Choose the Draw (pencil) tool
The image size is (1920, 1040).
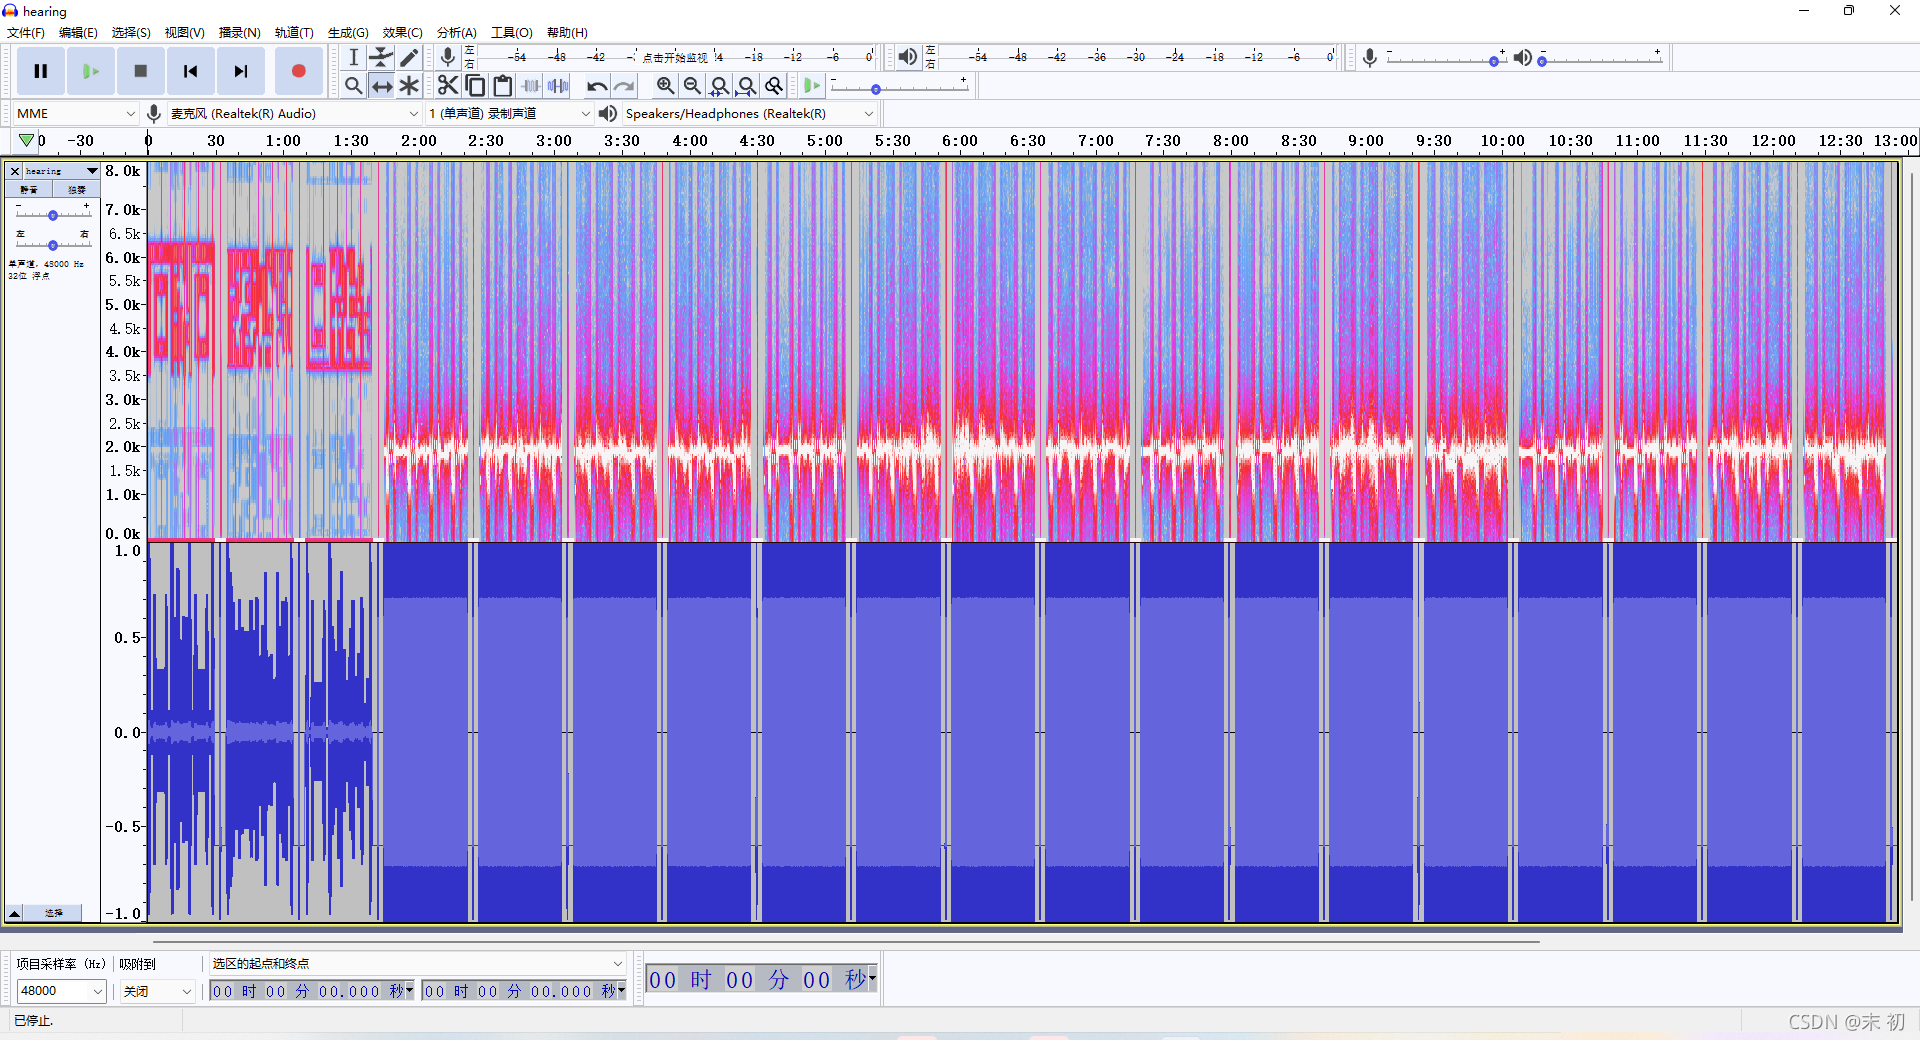pyautogui.click(x=409, y=57)
